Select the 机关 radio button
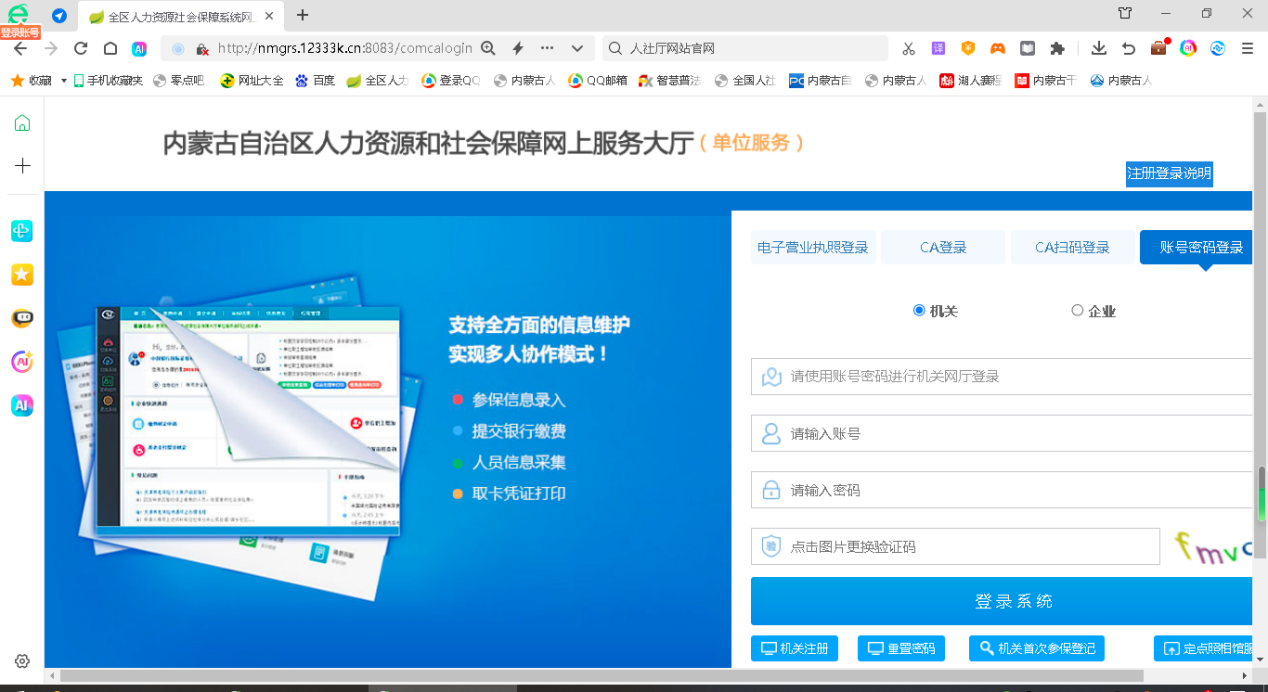 [x=919, y=311]
